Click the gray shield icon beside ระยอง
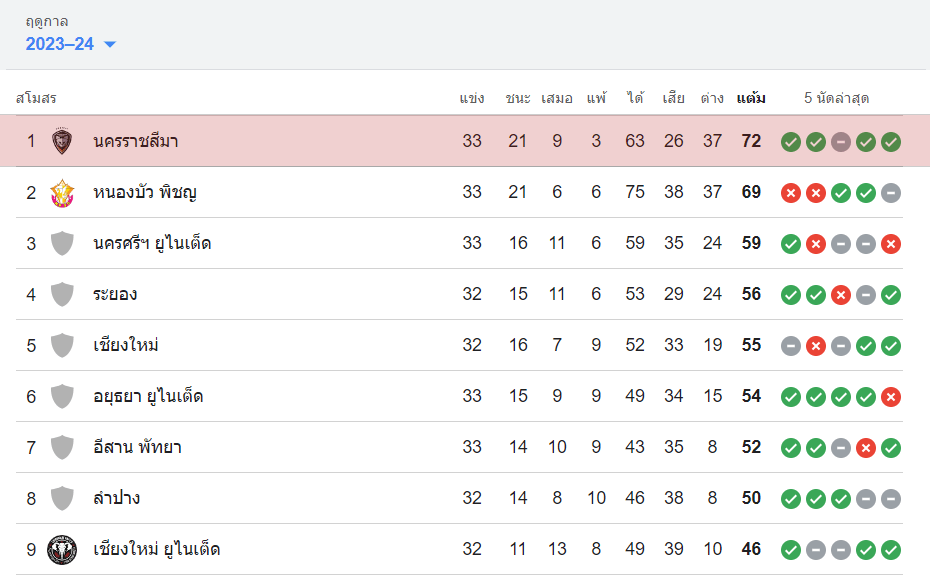Image resolution: width=930 pixels, height=580 pixels. coord(62,295)
